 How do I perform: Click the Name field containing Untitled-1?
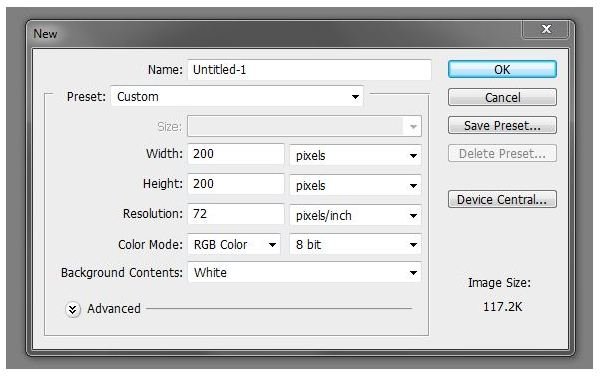click(309, 70)
